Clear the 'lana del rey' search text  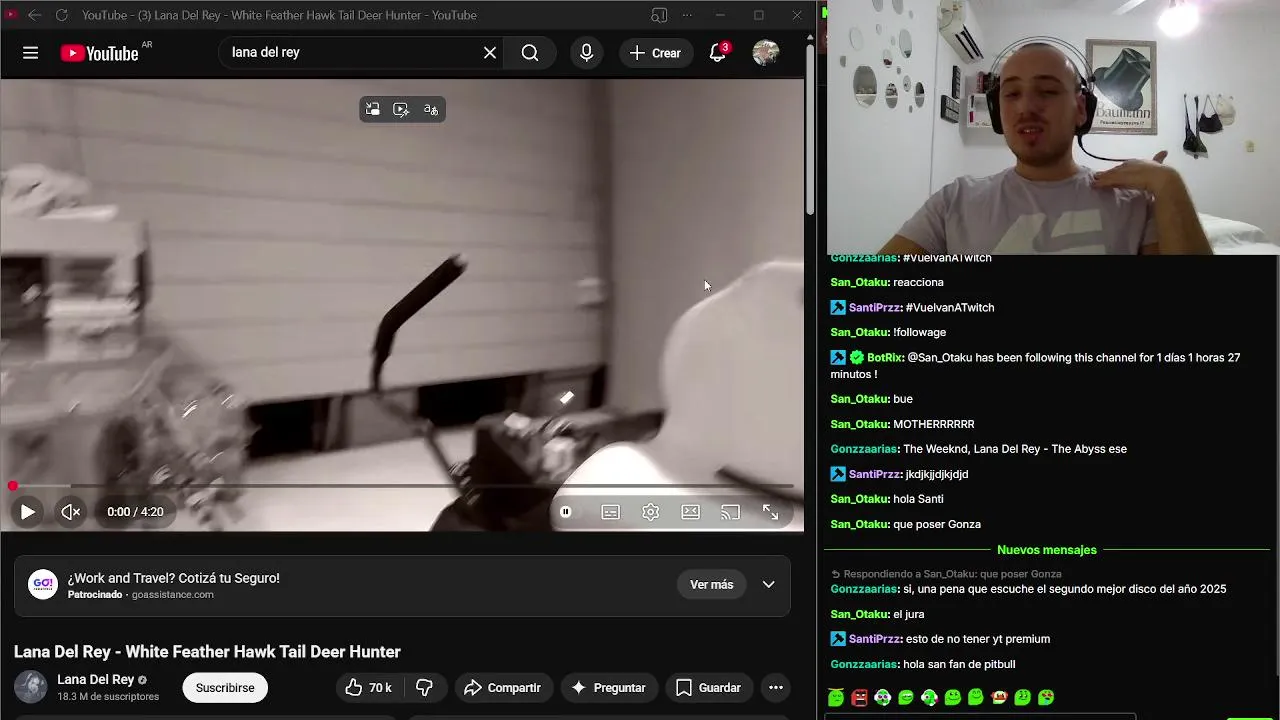pyautogui.click(x=490, y=53)
